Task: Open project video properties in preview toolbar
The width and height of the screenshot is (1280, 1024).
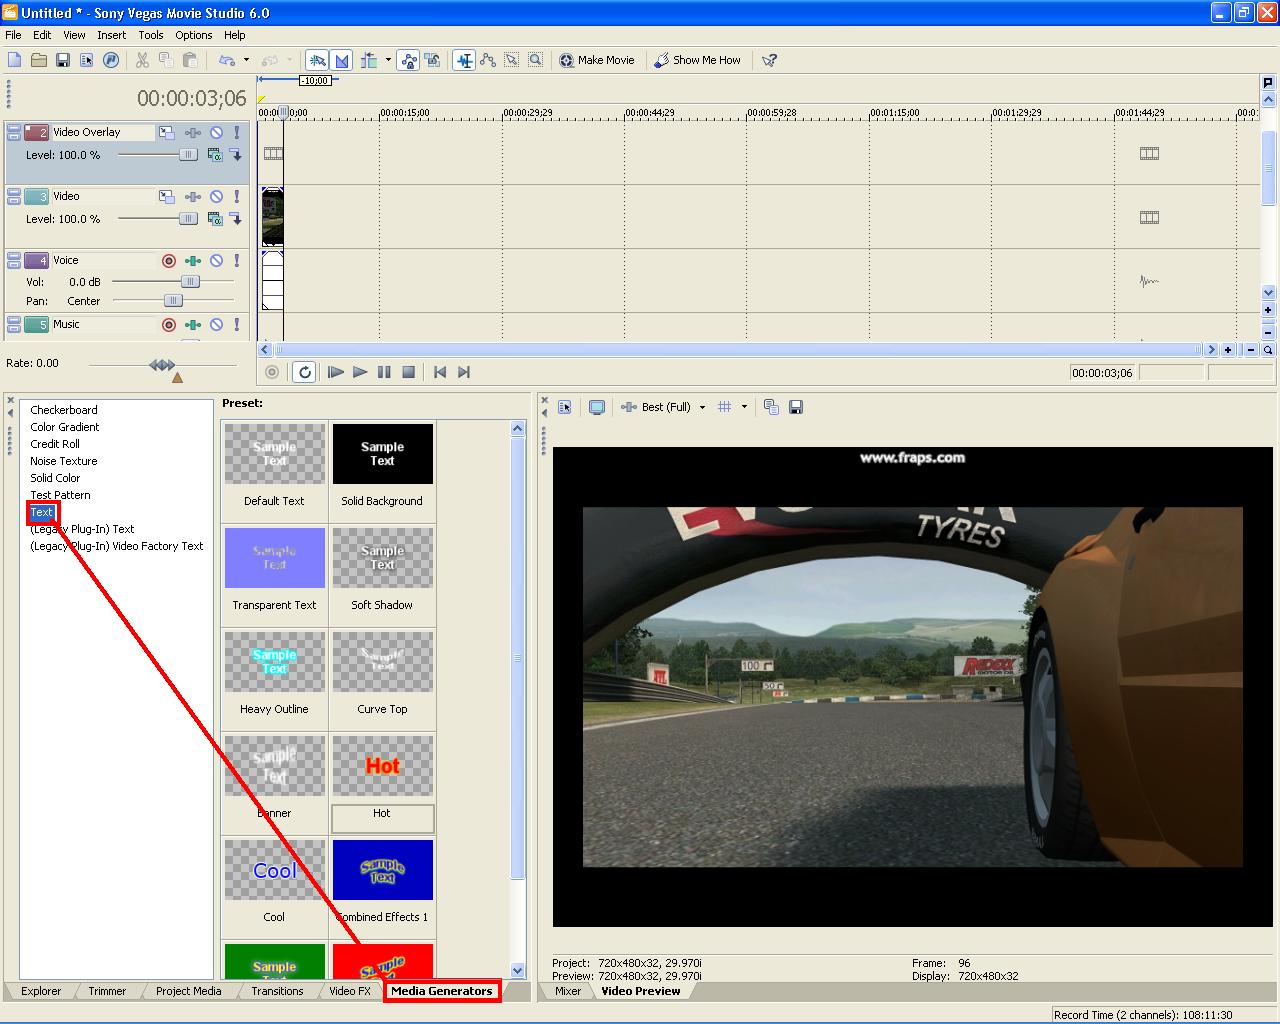Action: coord(565,407)
